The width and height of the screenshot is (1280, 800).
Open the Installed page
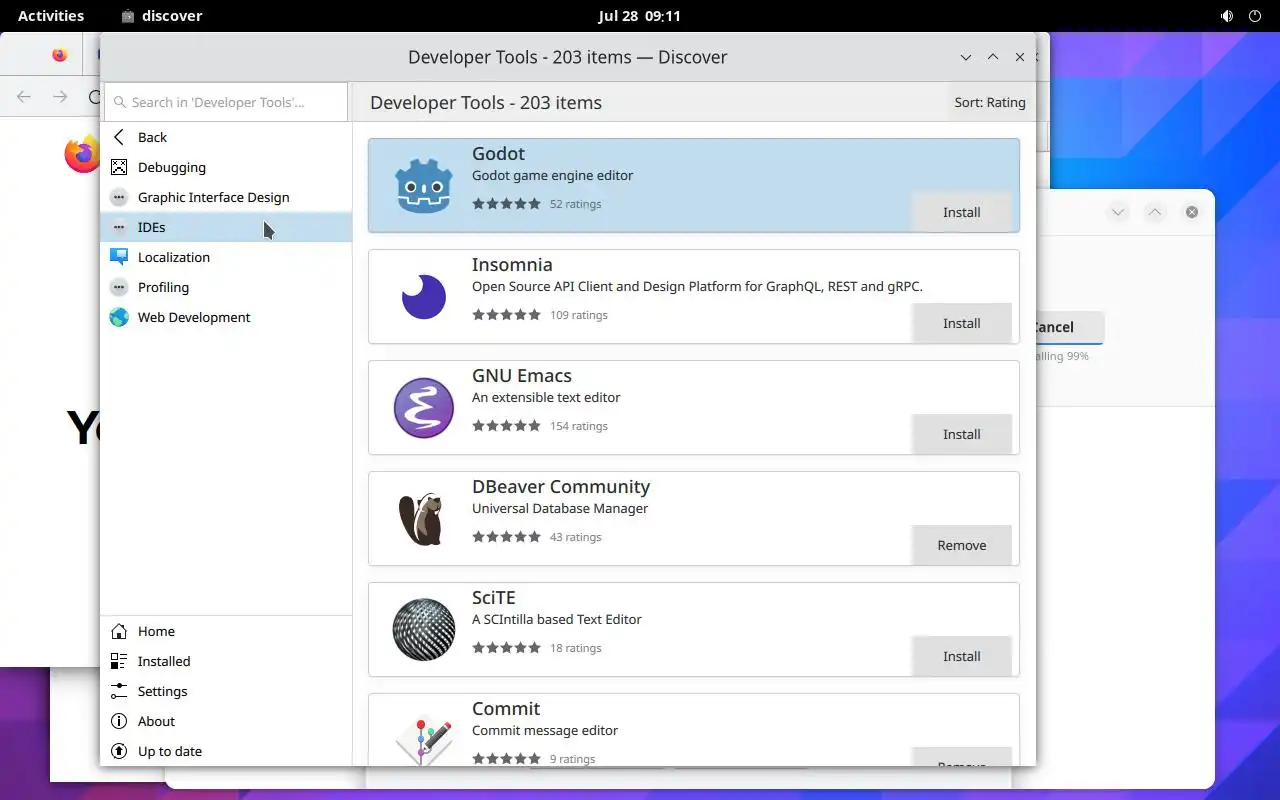point(226,661)
